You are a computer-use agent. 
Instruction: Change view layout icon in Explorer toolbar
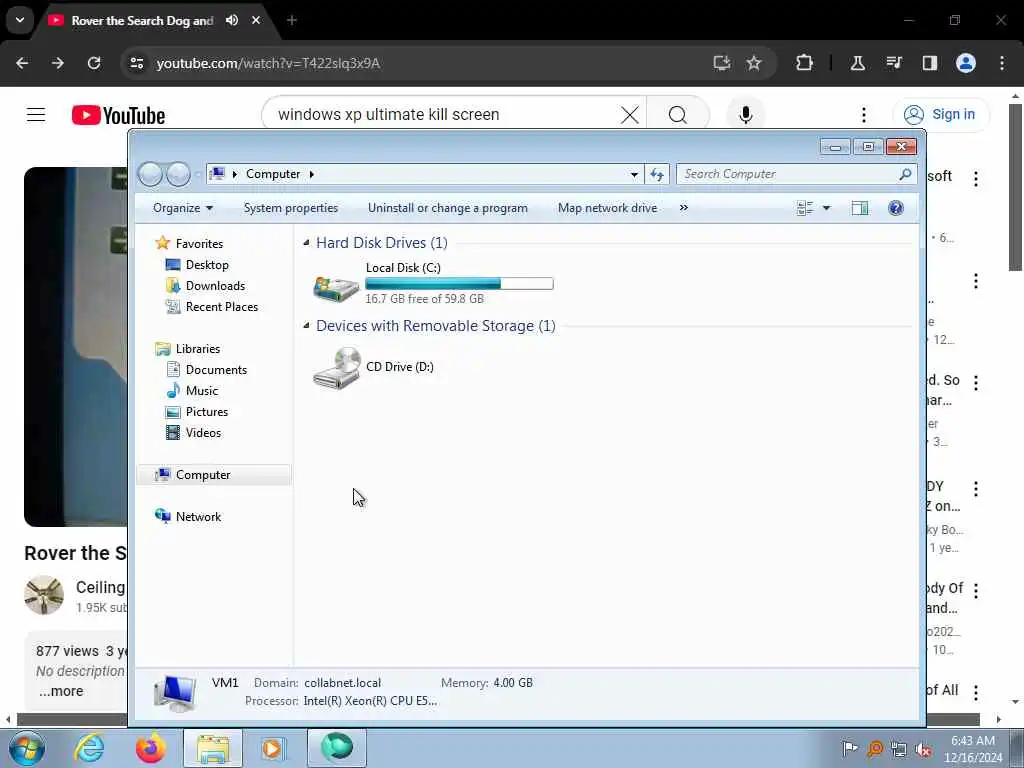point(805,208)
